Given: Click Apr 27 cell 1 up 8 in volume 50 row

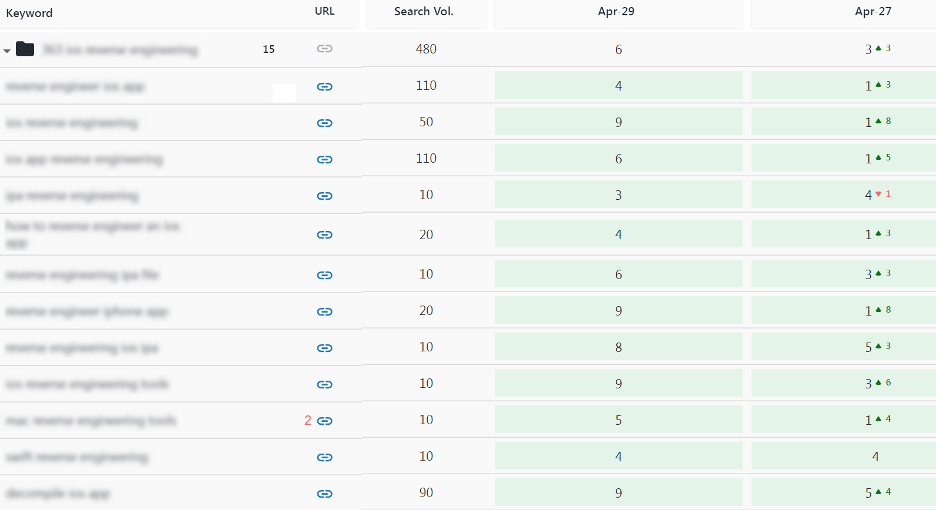Looking at the screenshot, I should [843, 122].
